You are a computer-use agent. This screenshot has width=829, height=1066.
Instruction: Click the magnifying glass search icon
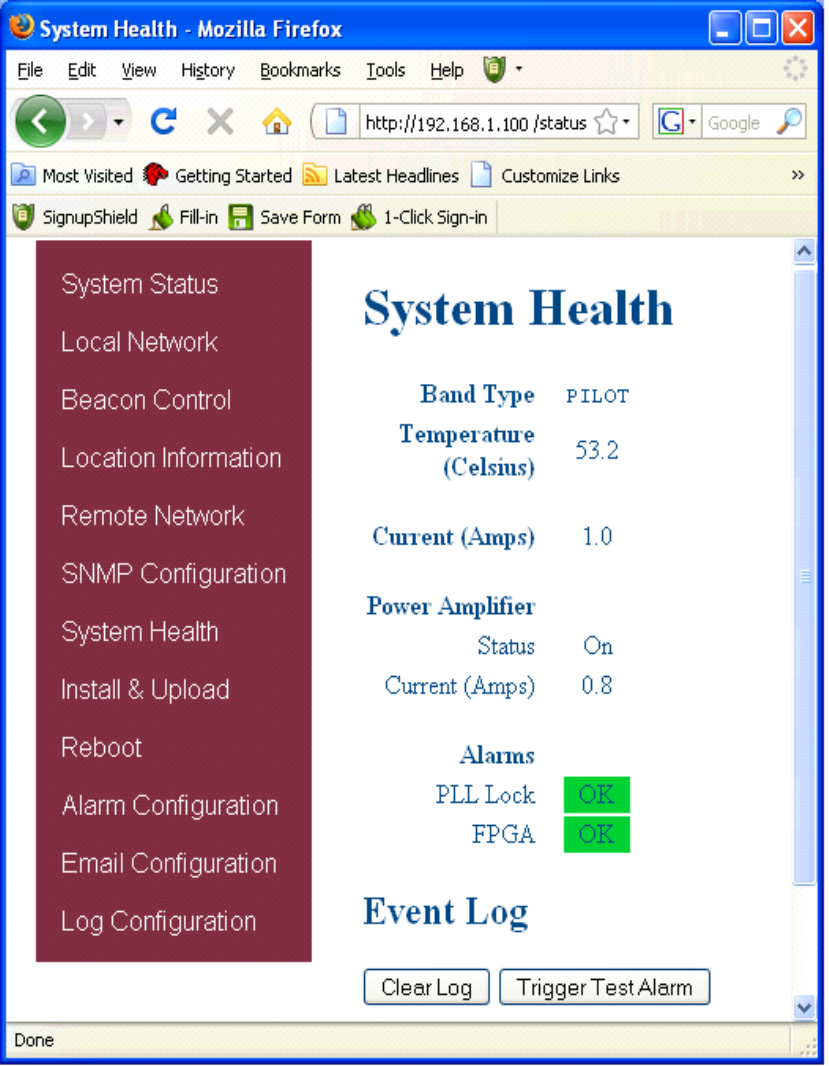(790, 122)
